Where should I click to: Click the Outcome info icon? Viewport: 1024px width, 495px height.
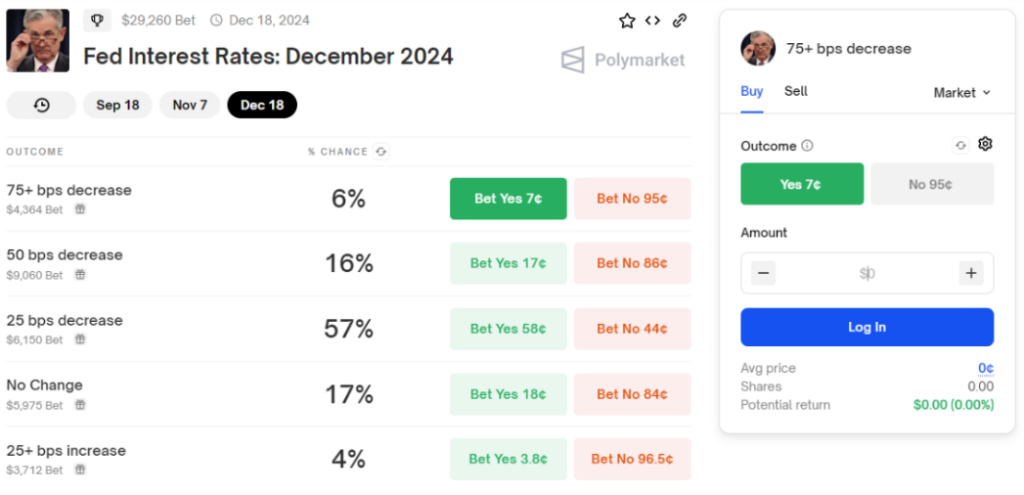[x=807, y=146]
